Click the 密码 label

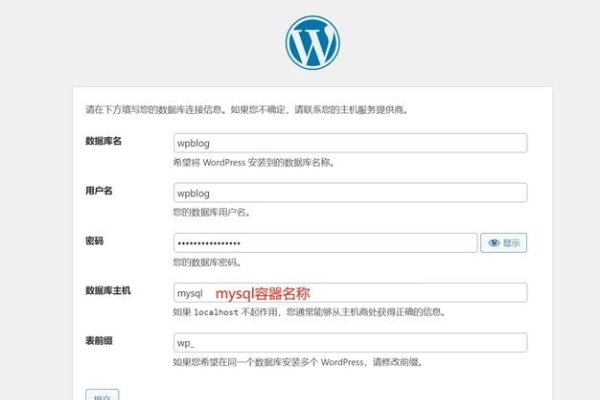coord(94,241)
